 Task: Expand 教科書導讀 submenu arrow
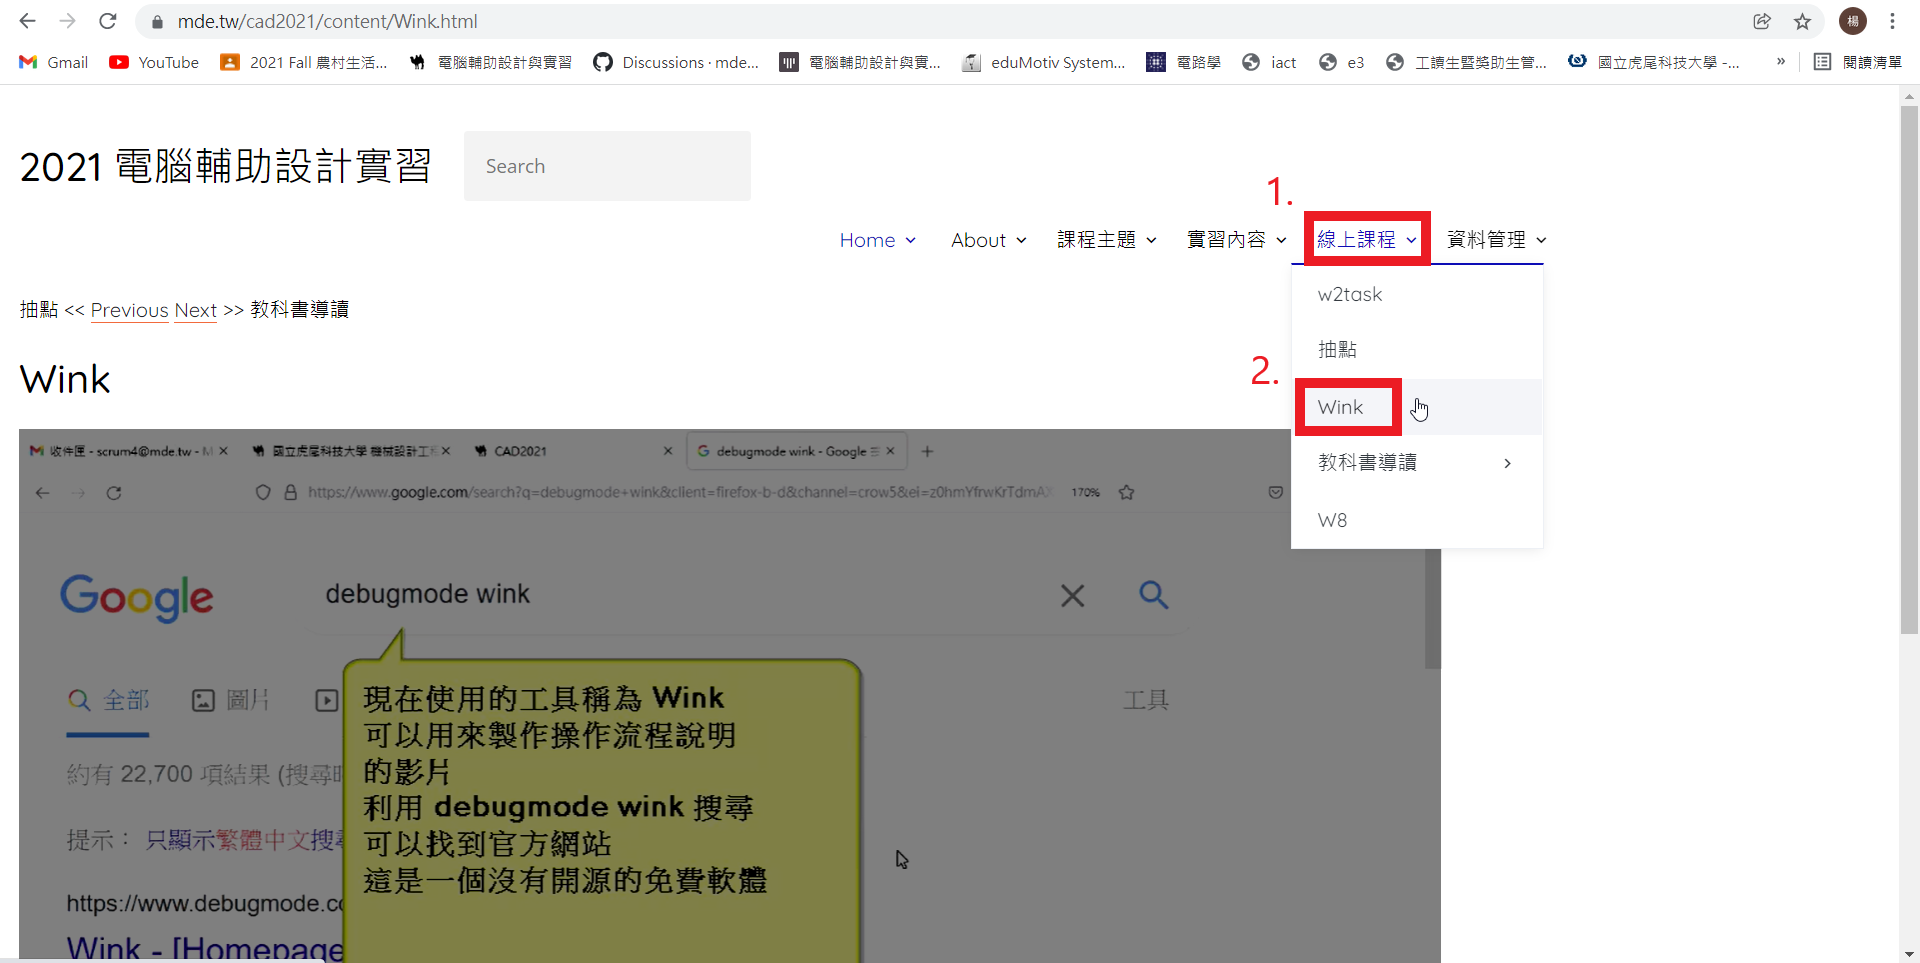(1507, 463)
